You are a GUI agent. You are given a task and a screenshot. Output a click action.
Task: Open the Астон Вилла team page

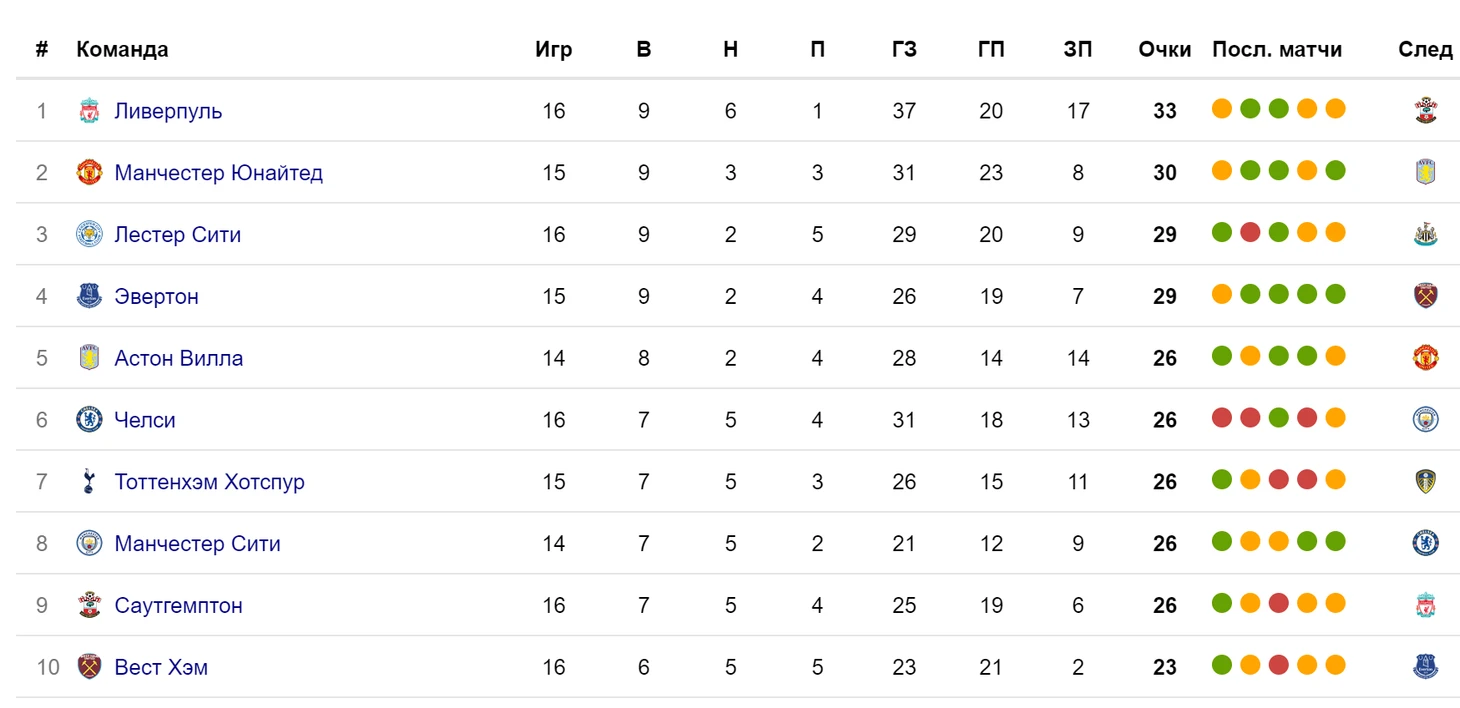click(179, 358)
